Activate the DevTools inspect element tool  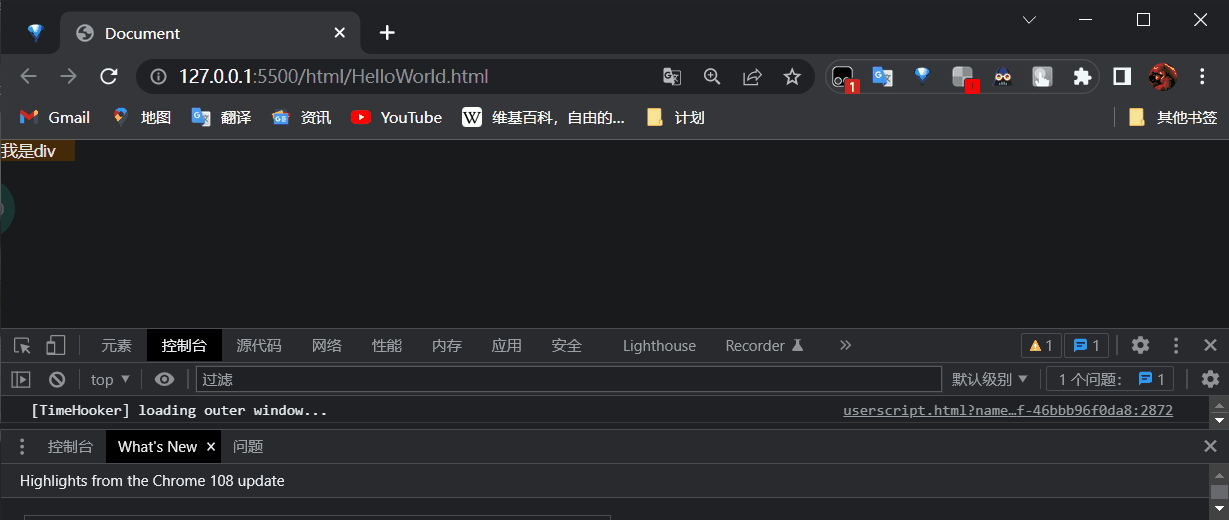[22, 346]
